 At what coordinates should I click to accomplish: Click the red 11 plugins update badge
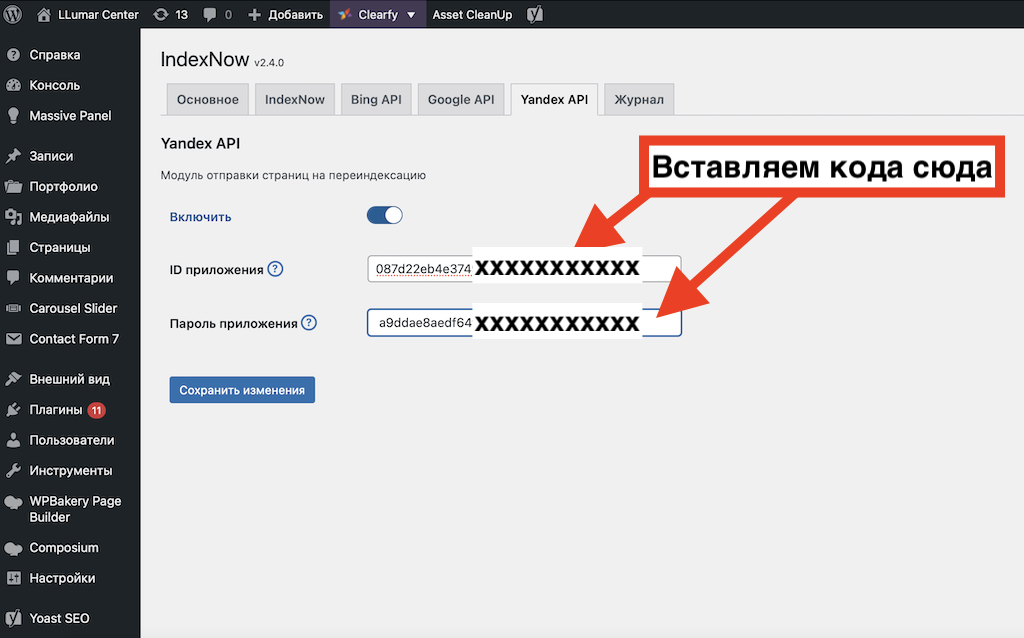(97, 410)
